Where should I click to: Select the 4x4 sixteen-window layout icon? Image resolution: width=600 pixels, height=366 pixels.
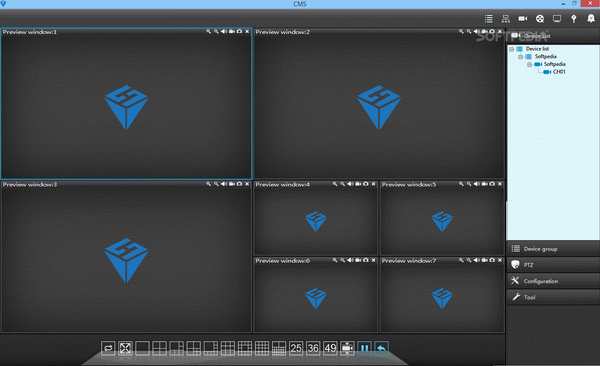pos(262,348)
